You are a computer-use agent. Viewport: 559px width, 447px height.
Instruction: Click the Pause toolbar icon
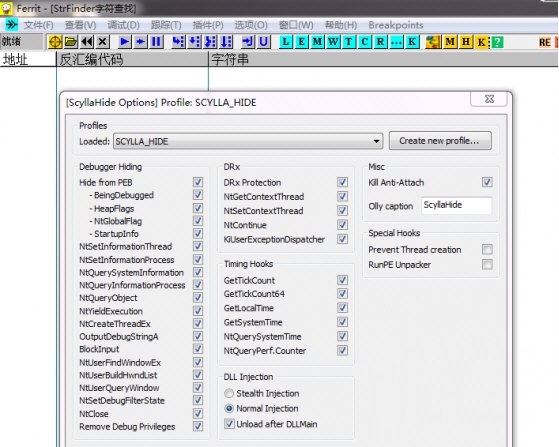pos(156,42)
